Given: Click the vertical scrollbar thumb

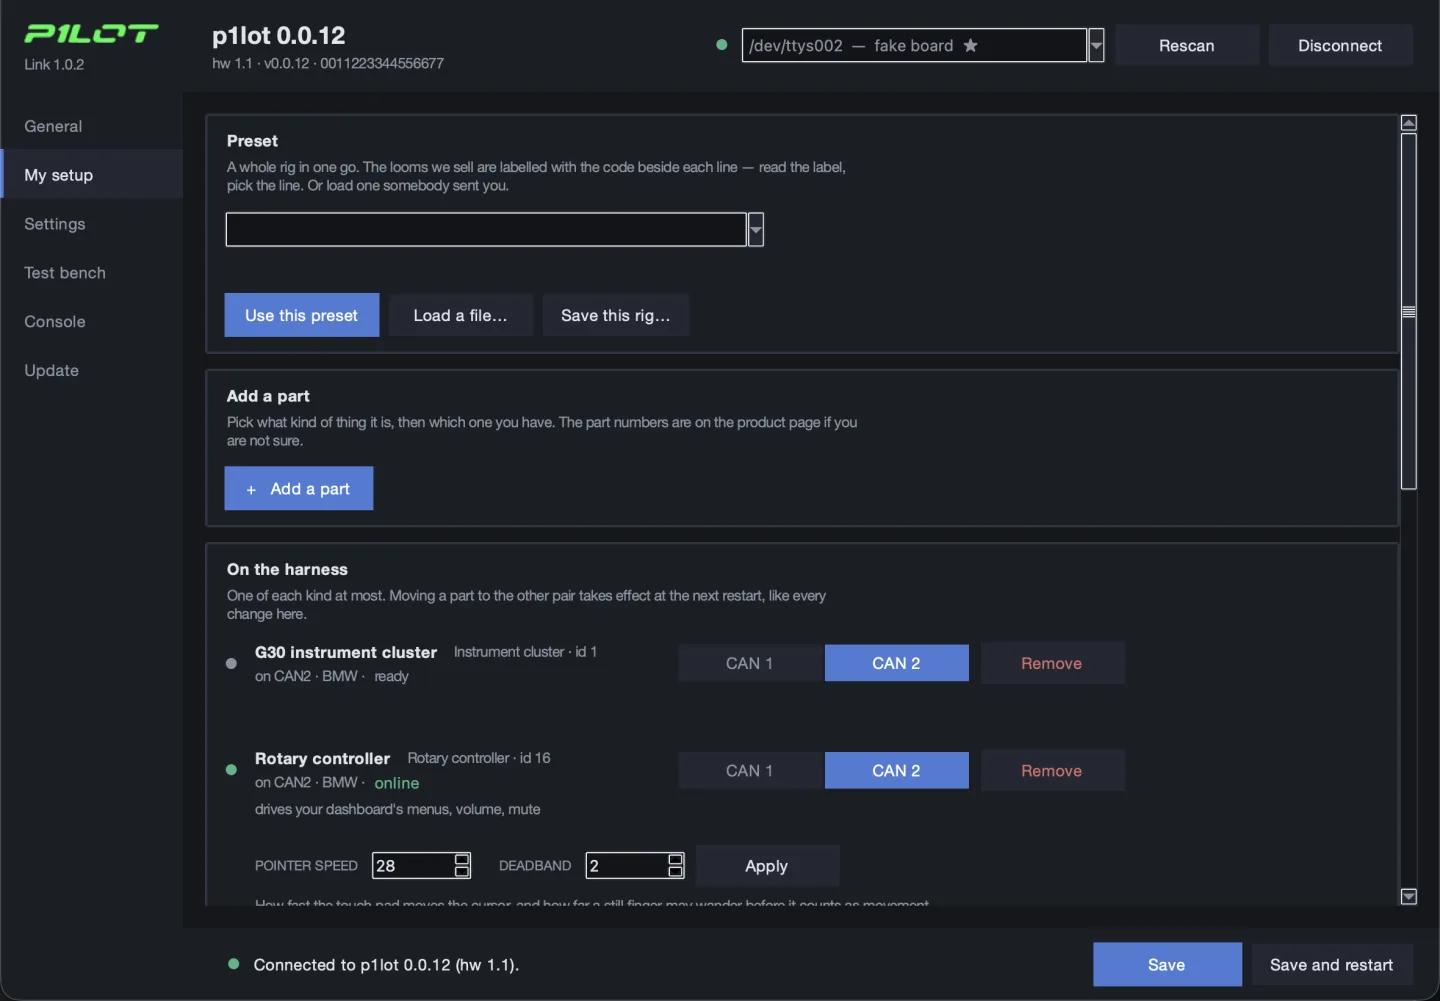Looking at the screenshot, I should click(1409, 311).
